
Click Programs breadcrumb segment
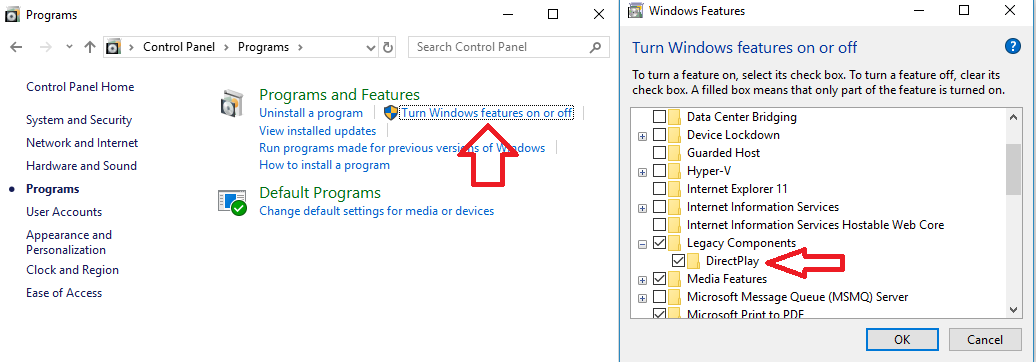[264, 47]
